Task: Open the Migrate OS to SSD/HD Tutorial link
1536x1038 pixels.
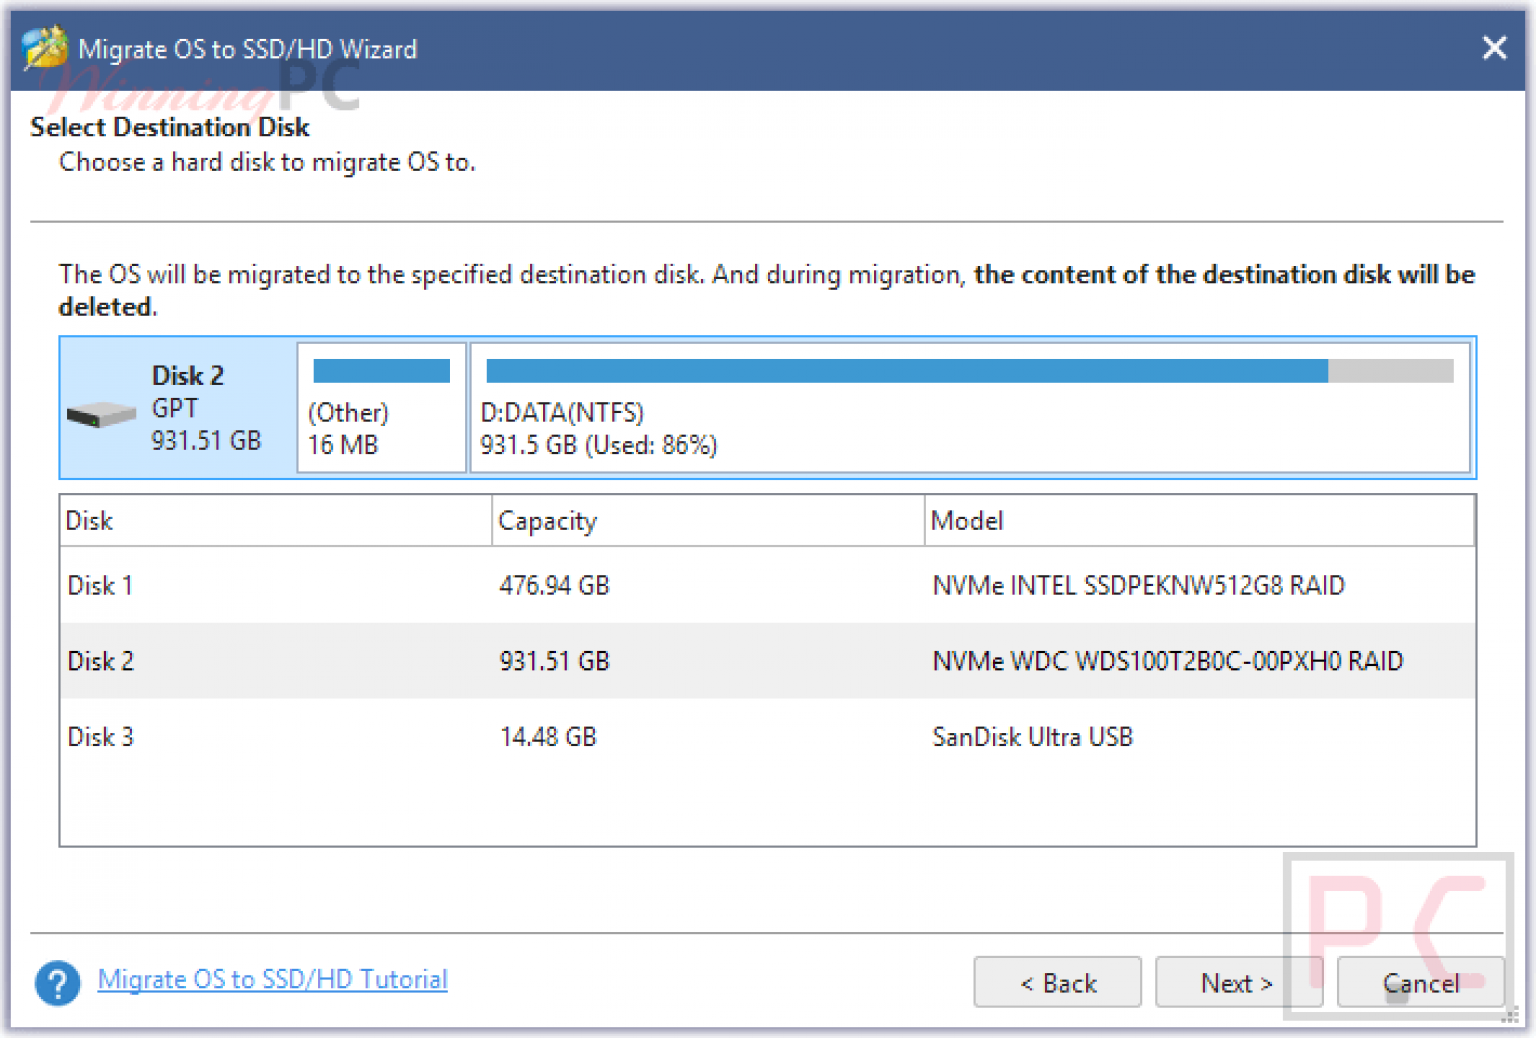Action: click(272, 979)
